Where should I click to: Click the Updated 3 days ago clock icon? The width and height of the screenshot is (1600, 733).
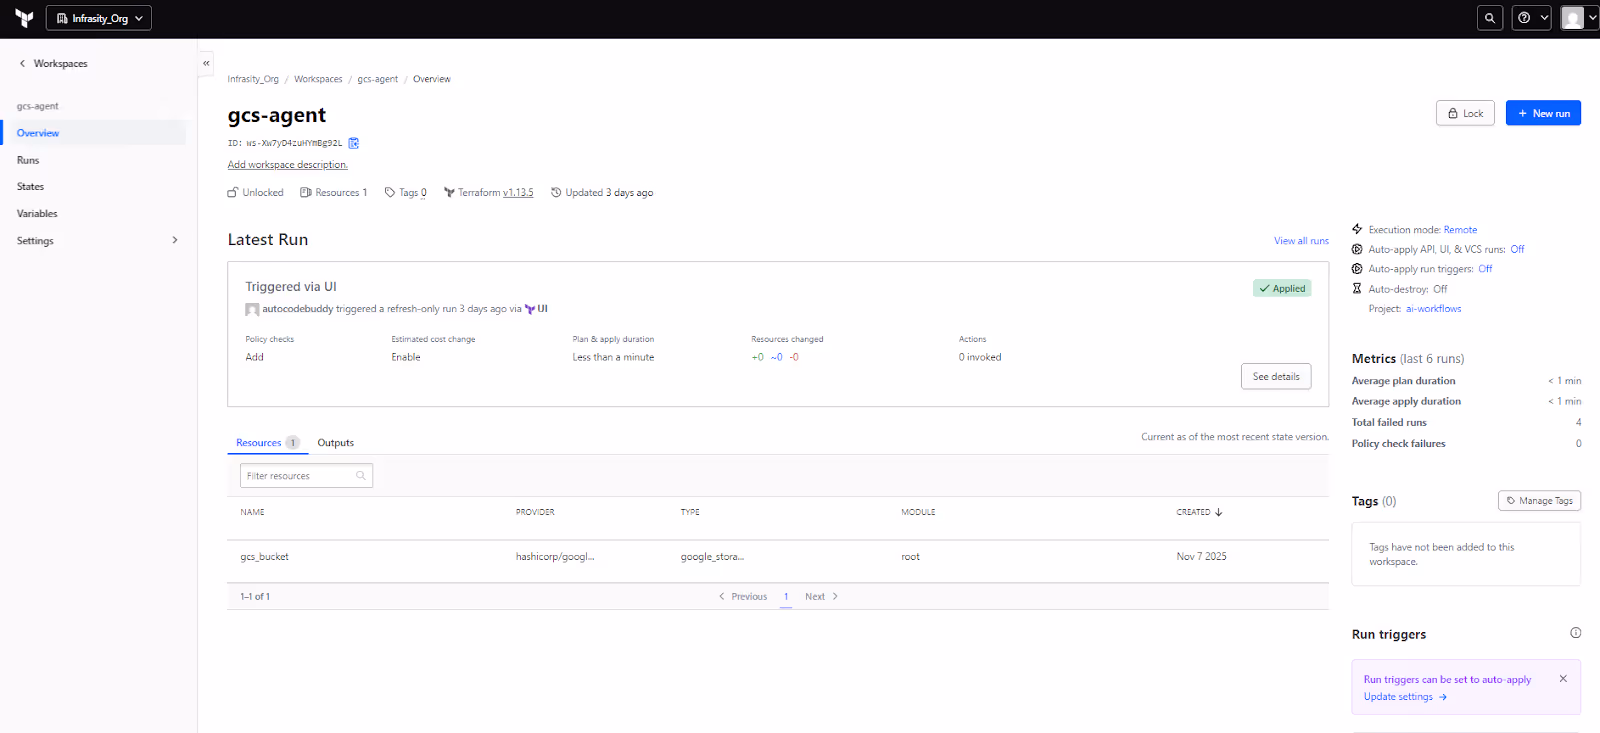[x=556, y=193]
